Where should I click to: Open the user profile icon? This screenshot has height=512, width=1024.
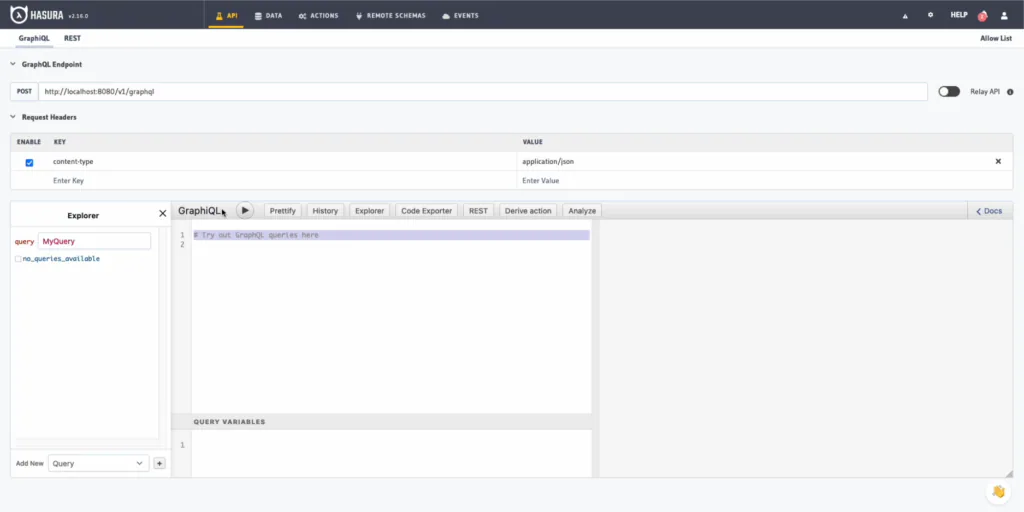[x=1004, y=16]
